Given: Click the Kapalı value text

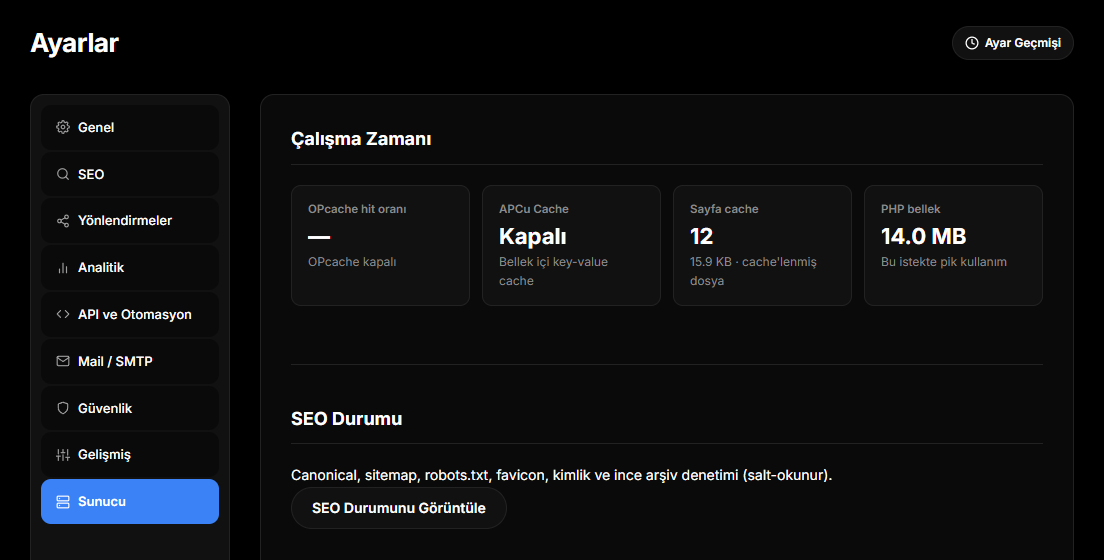Looking at the screenshot, I should (x=533, y=237).
